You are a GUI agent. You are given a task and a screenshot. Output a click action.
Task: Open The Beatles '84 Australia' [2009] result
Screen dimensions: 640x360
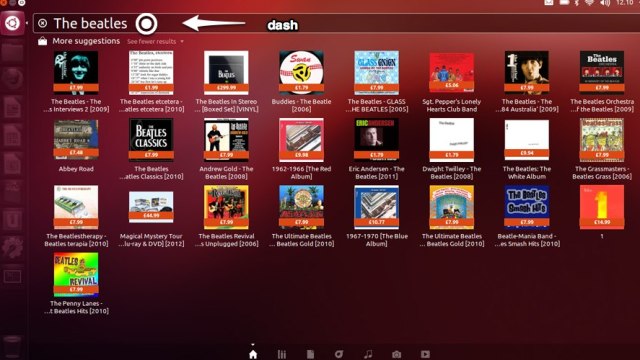point(527,82)
